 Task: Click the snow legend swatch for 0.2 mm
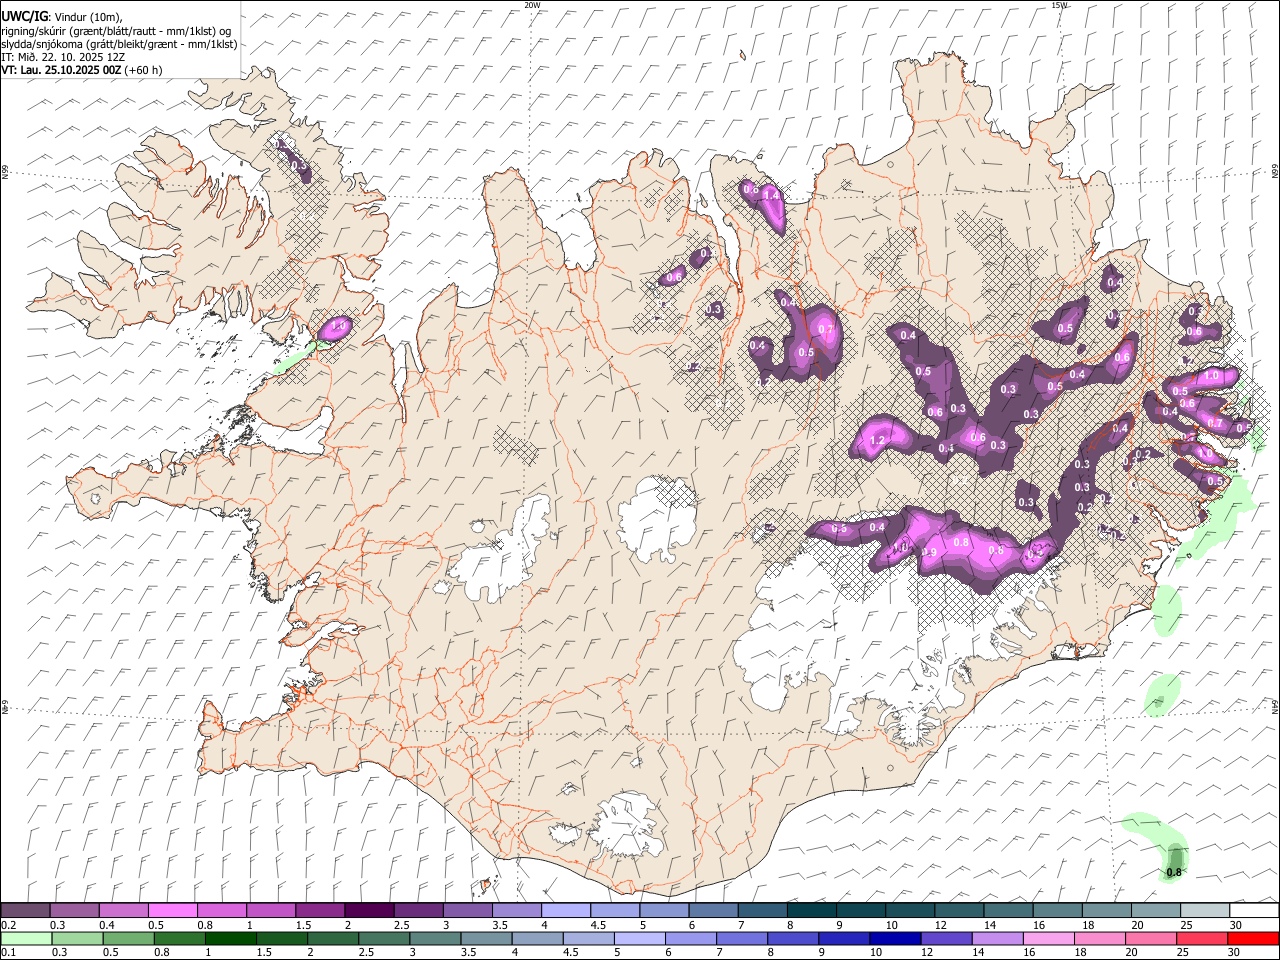pos(25,911)
